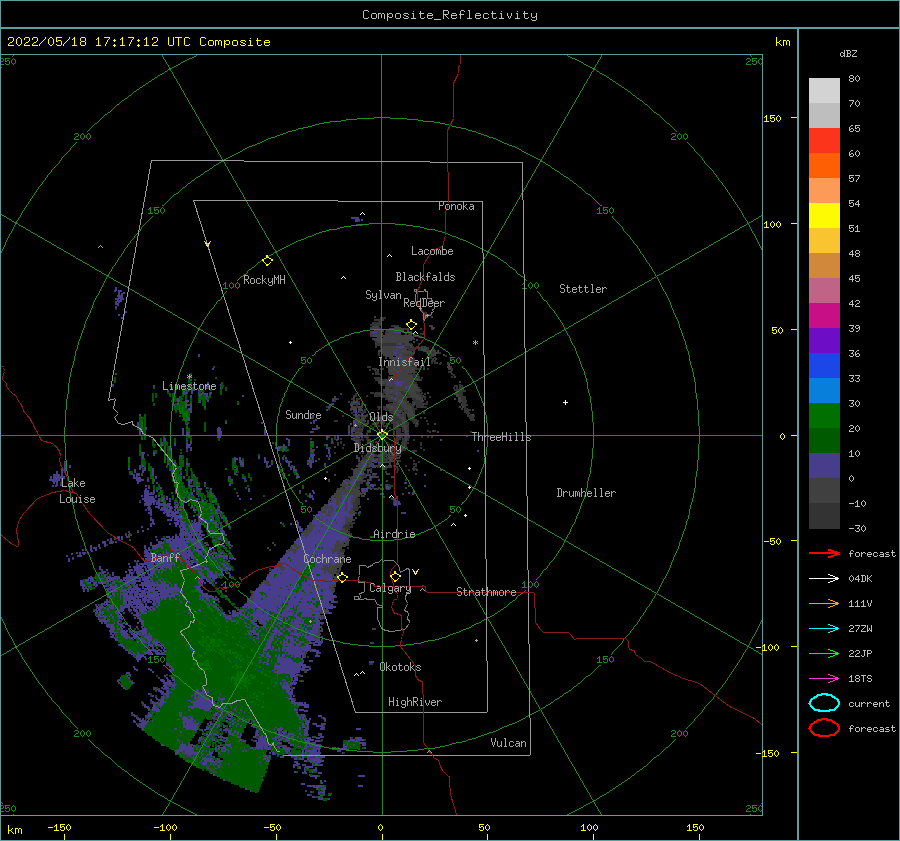
Task: Click the red forecast arrow in legend
Action: [824, 553]
